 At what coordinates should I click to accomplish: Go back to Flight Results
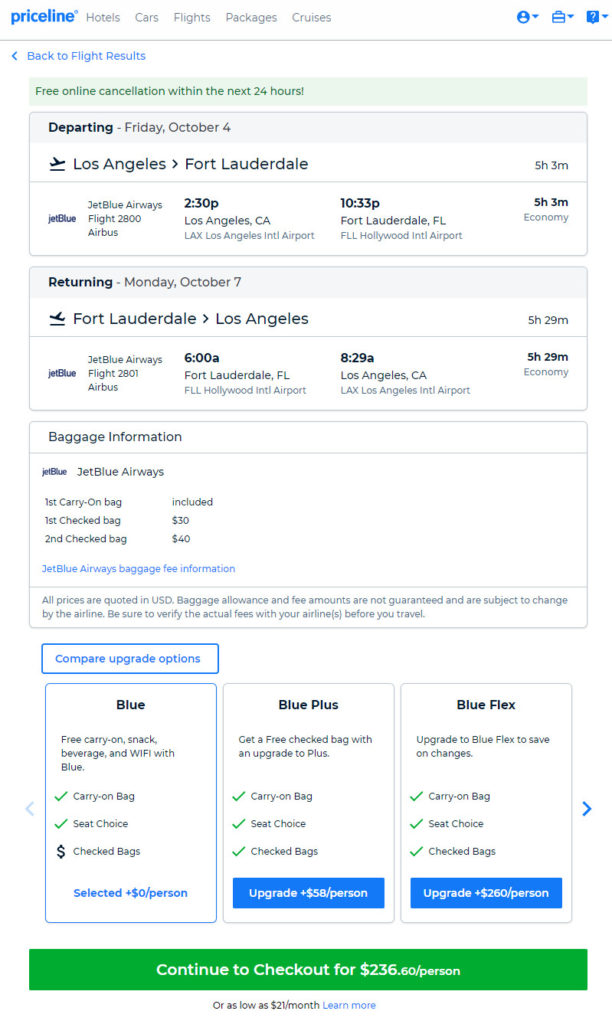tap(78, 56)
